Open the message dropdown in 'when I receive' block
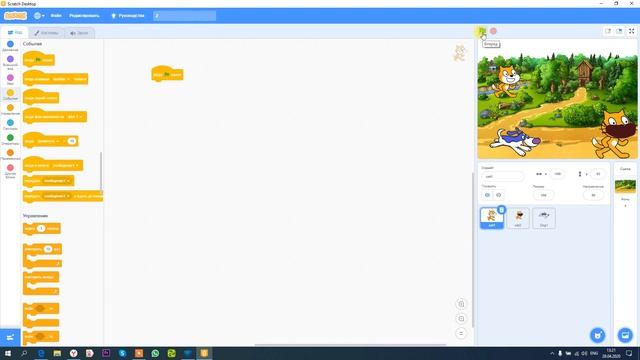 click(64, 165)
